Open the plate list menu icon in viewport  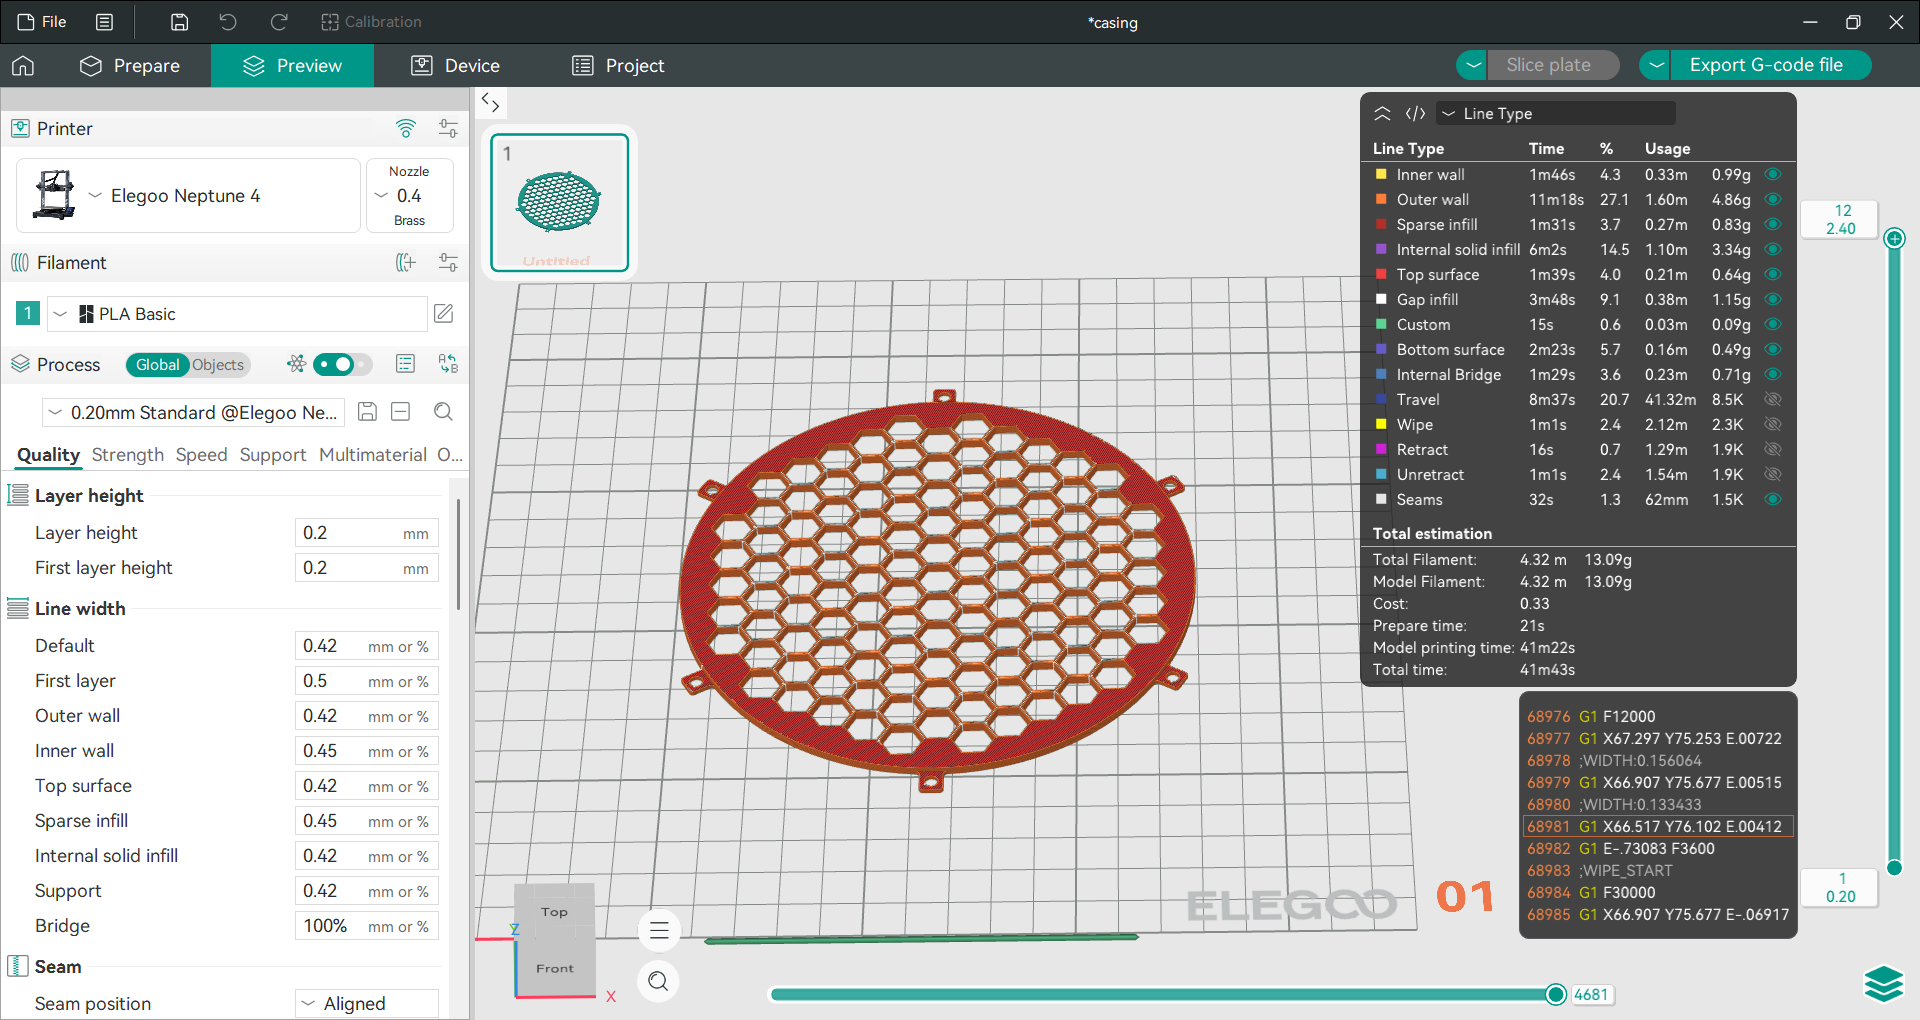[x=659, y=931]
